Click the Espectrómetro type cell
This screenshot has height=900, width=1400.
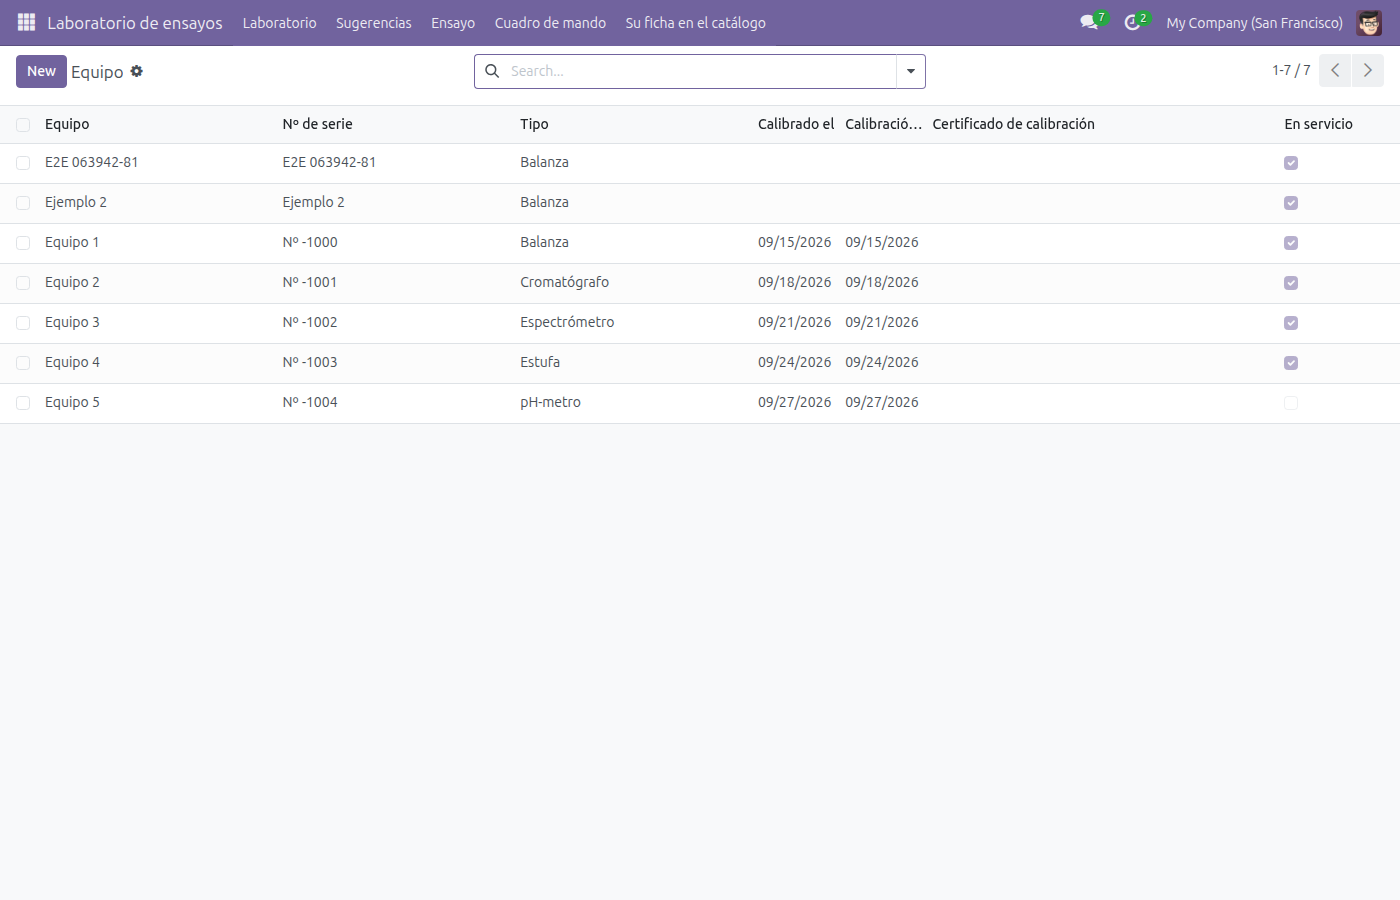click(567, 322)
